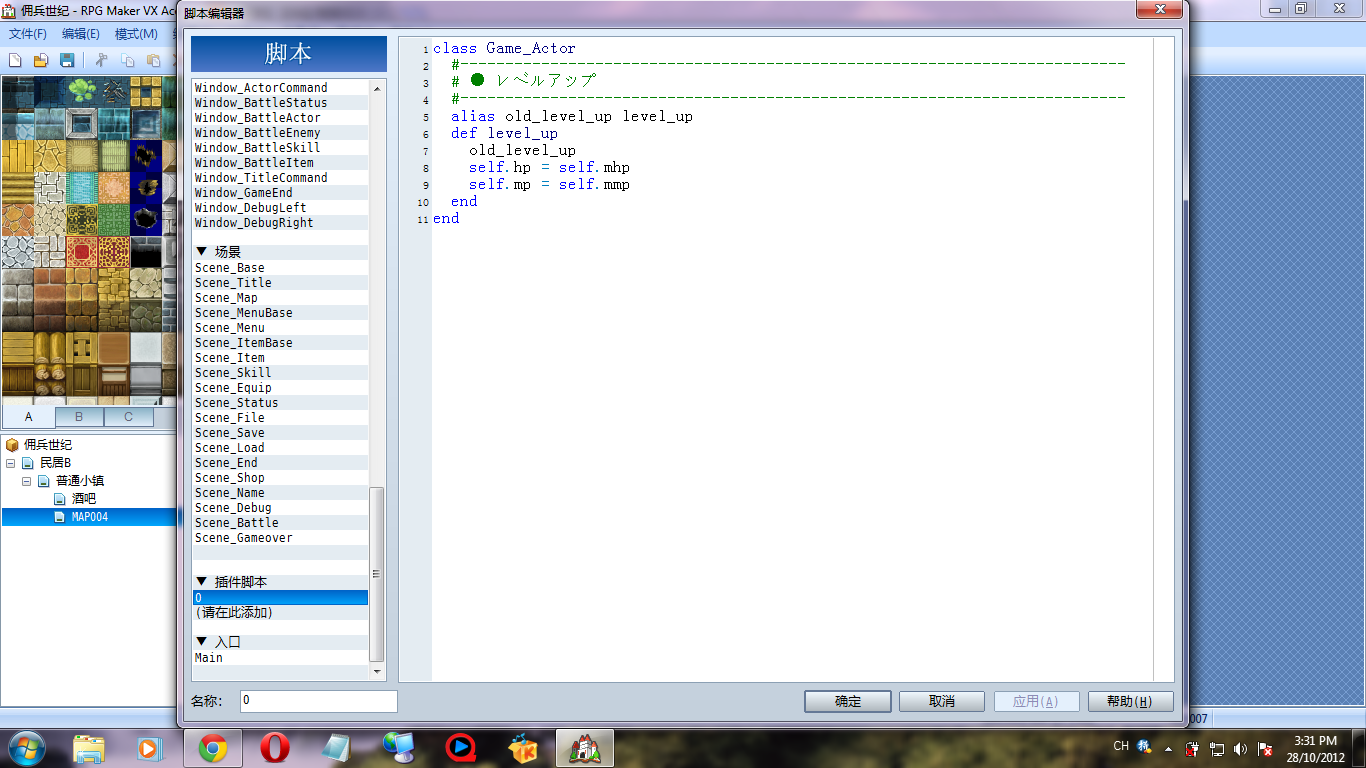1366x768 pixels.
Task: Click the Action Center flag icon
Action: pos(1265,748)
